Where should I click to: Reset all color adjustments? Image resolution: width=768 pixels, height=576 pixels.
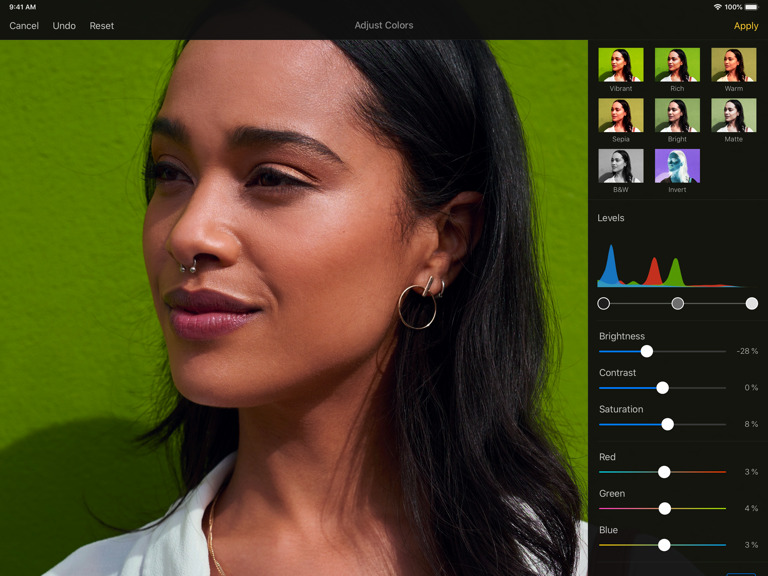102,26
